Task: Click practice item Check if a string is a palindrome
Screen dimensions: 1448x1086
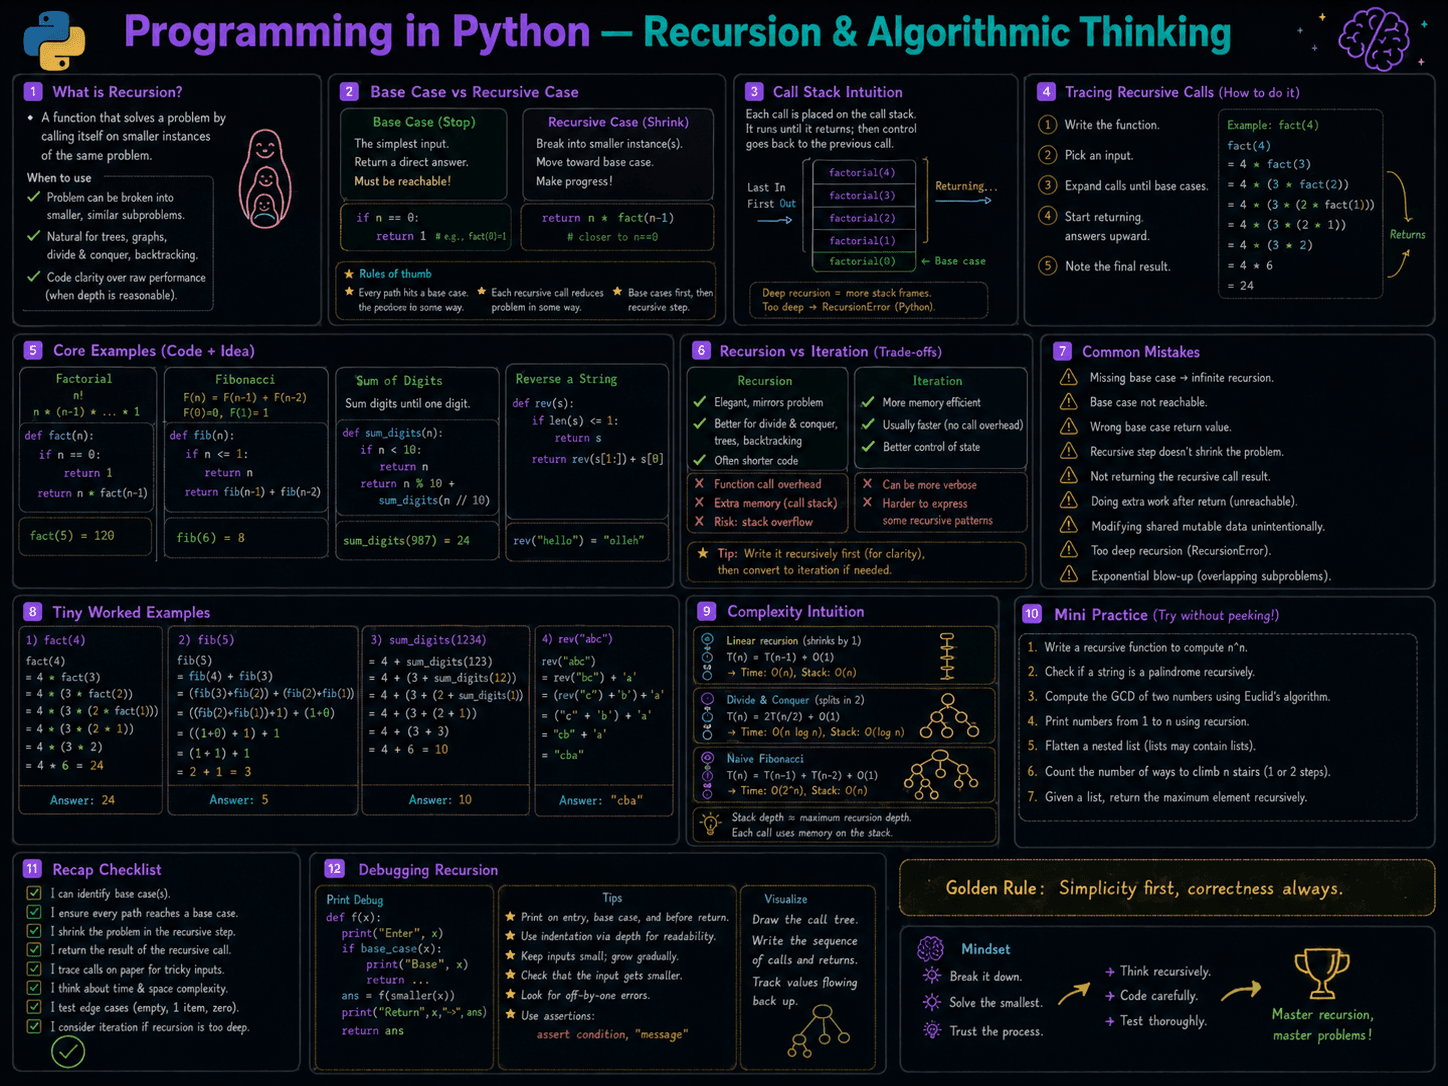Action: coord(1149,672)
